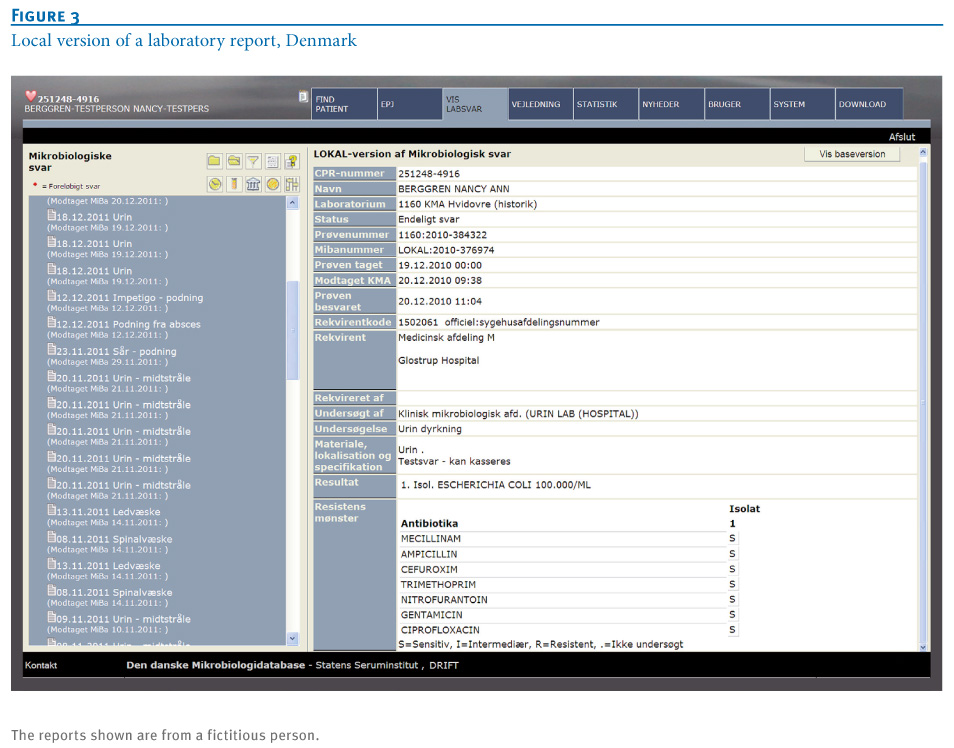Open the Kontakt link in the footer
This screenshot has width=954, height=748.
[x=41, y=665]
